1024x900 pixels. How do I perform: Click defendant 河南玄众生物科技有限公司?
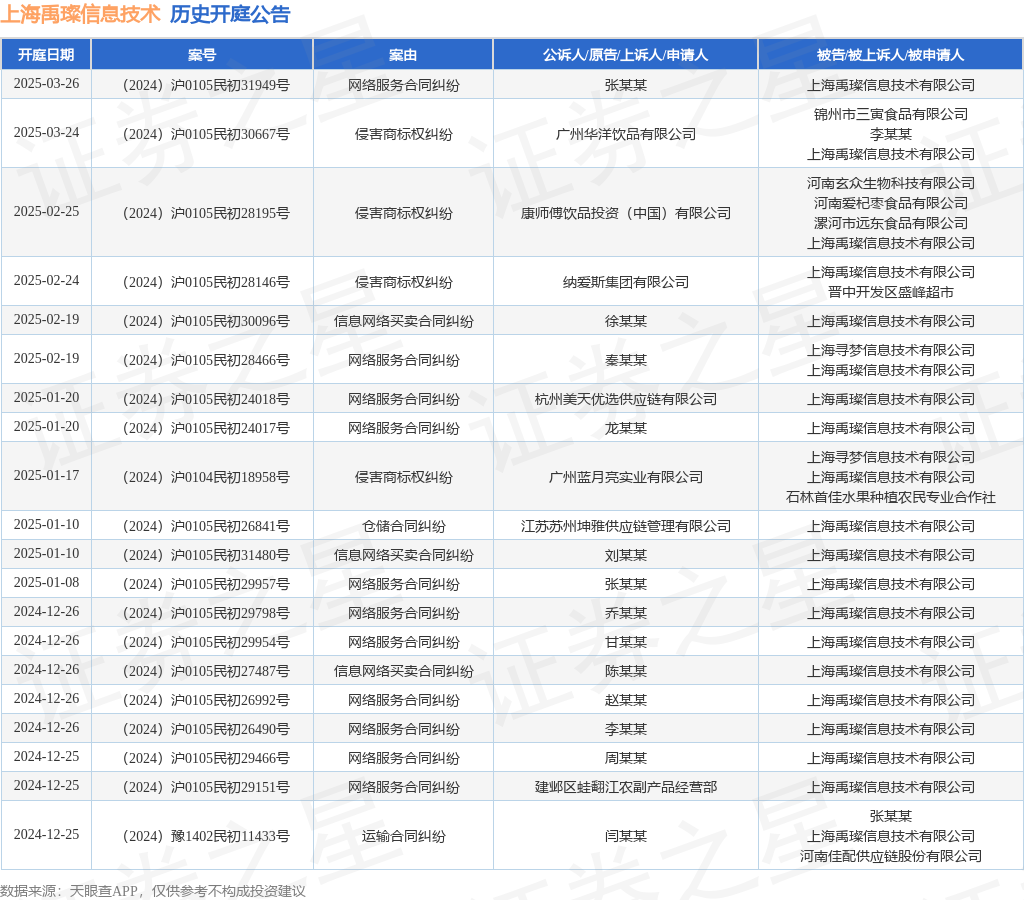[x=891, y=183]
